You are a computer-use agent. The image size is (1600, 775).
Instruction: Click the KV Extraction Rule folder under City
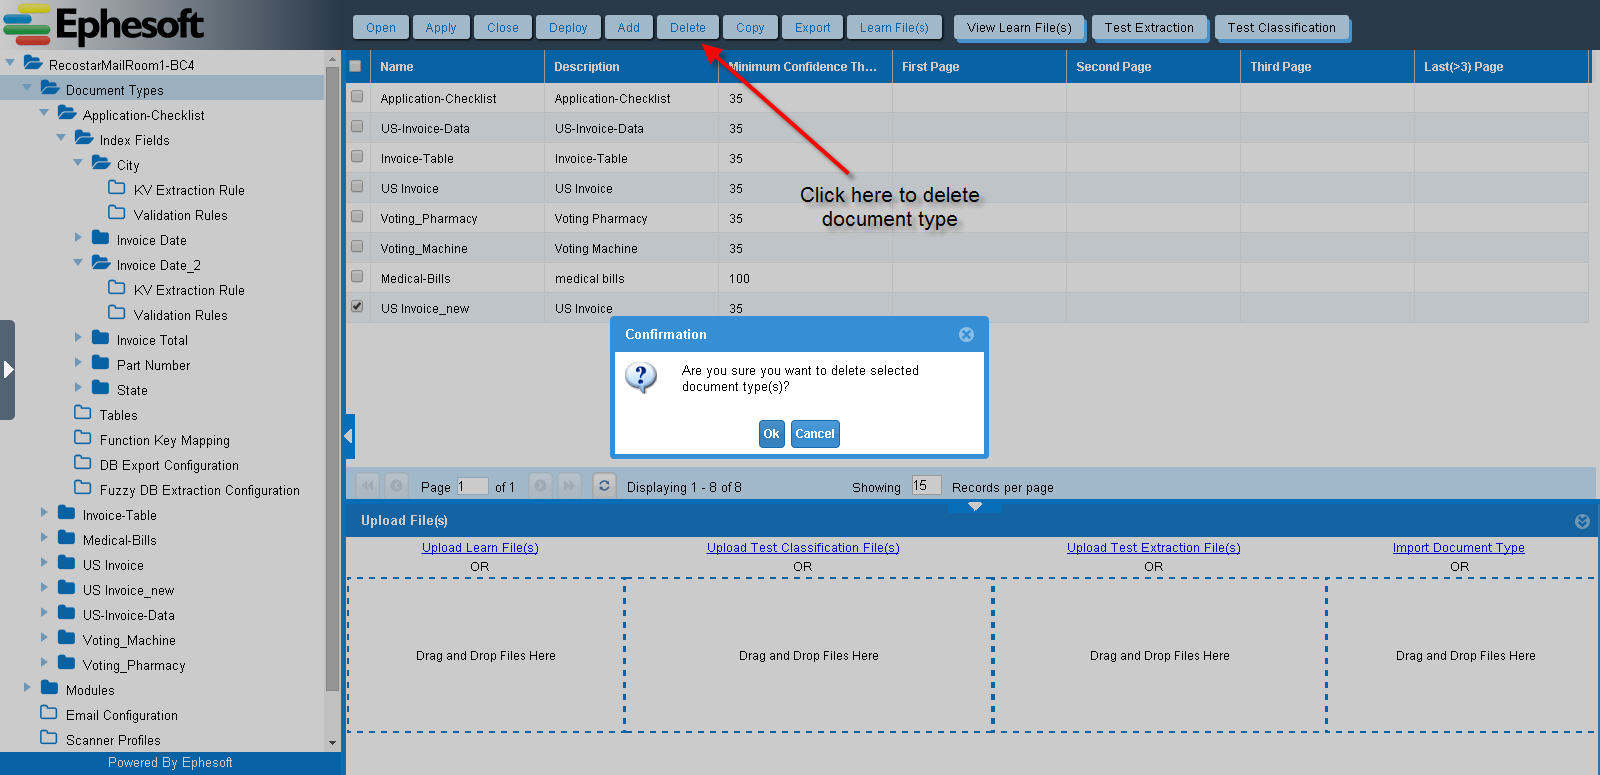tap(117, 189)
